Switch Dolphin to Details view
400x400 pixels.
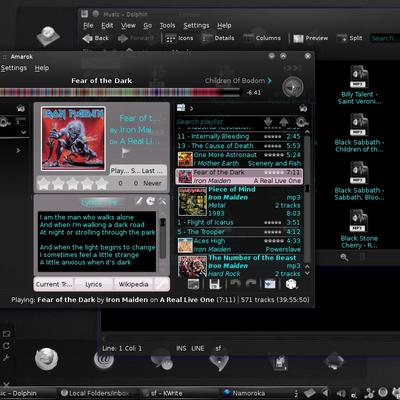click(x=218, y=38)
